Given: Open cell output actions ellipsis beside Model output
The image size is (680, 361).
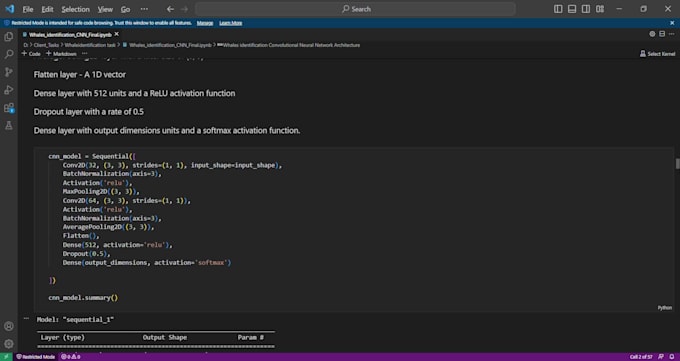Looking at the screenshot, I should (x=26, y=318).
